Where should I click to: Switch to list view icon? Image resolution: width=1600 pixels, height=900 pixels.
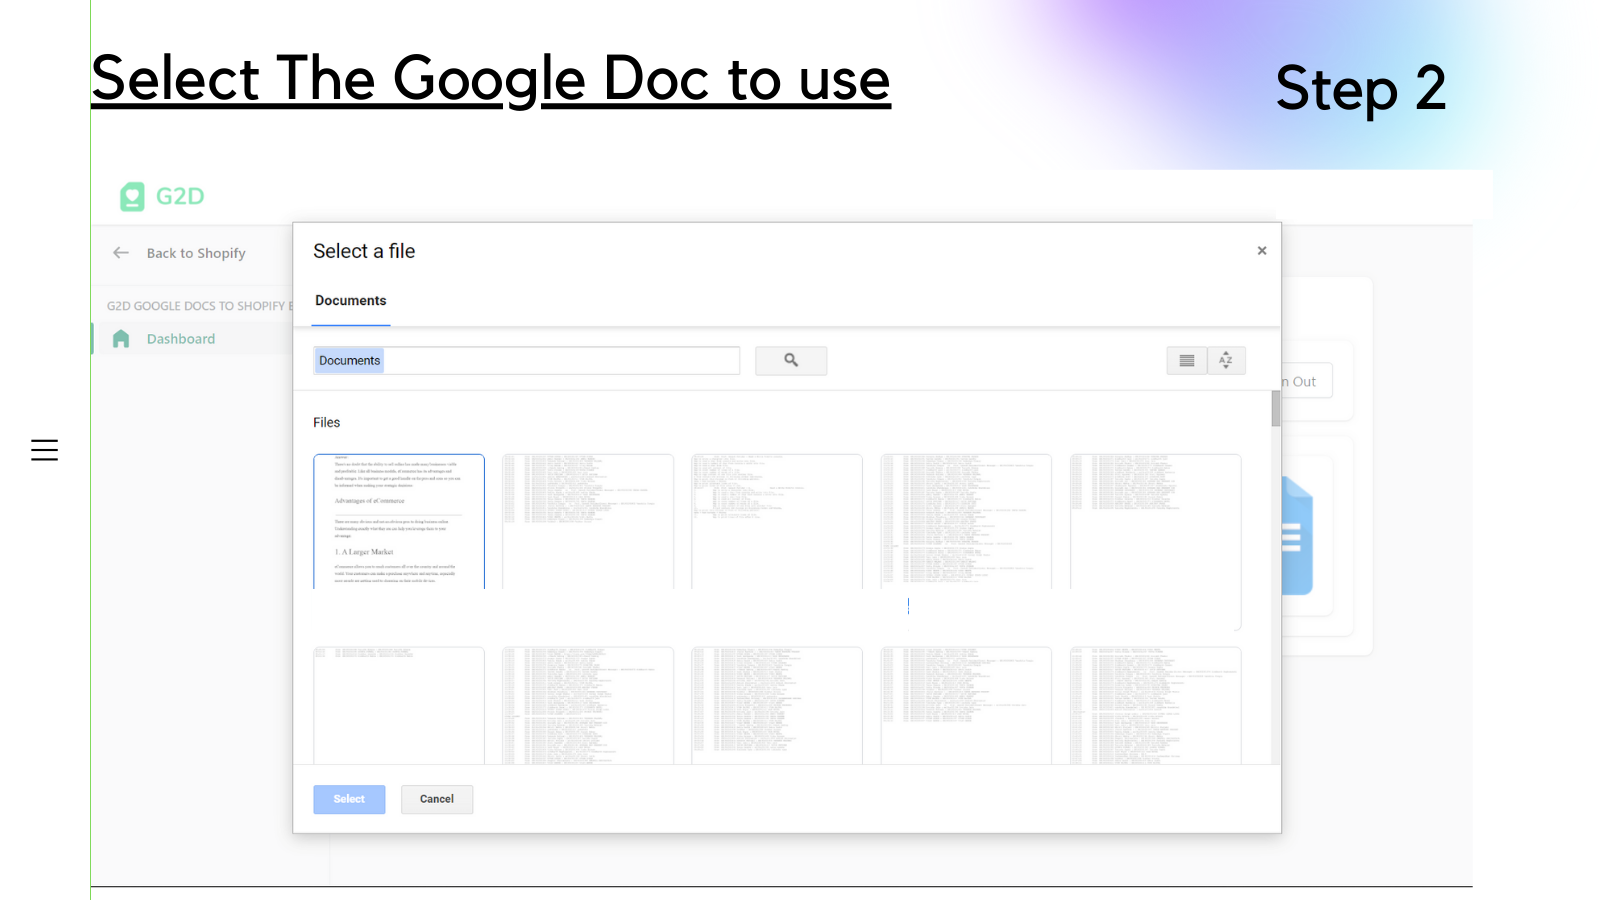[1187, 361]
